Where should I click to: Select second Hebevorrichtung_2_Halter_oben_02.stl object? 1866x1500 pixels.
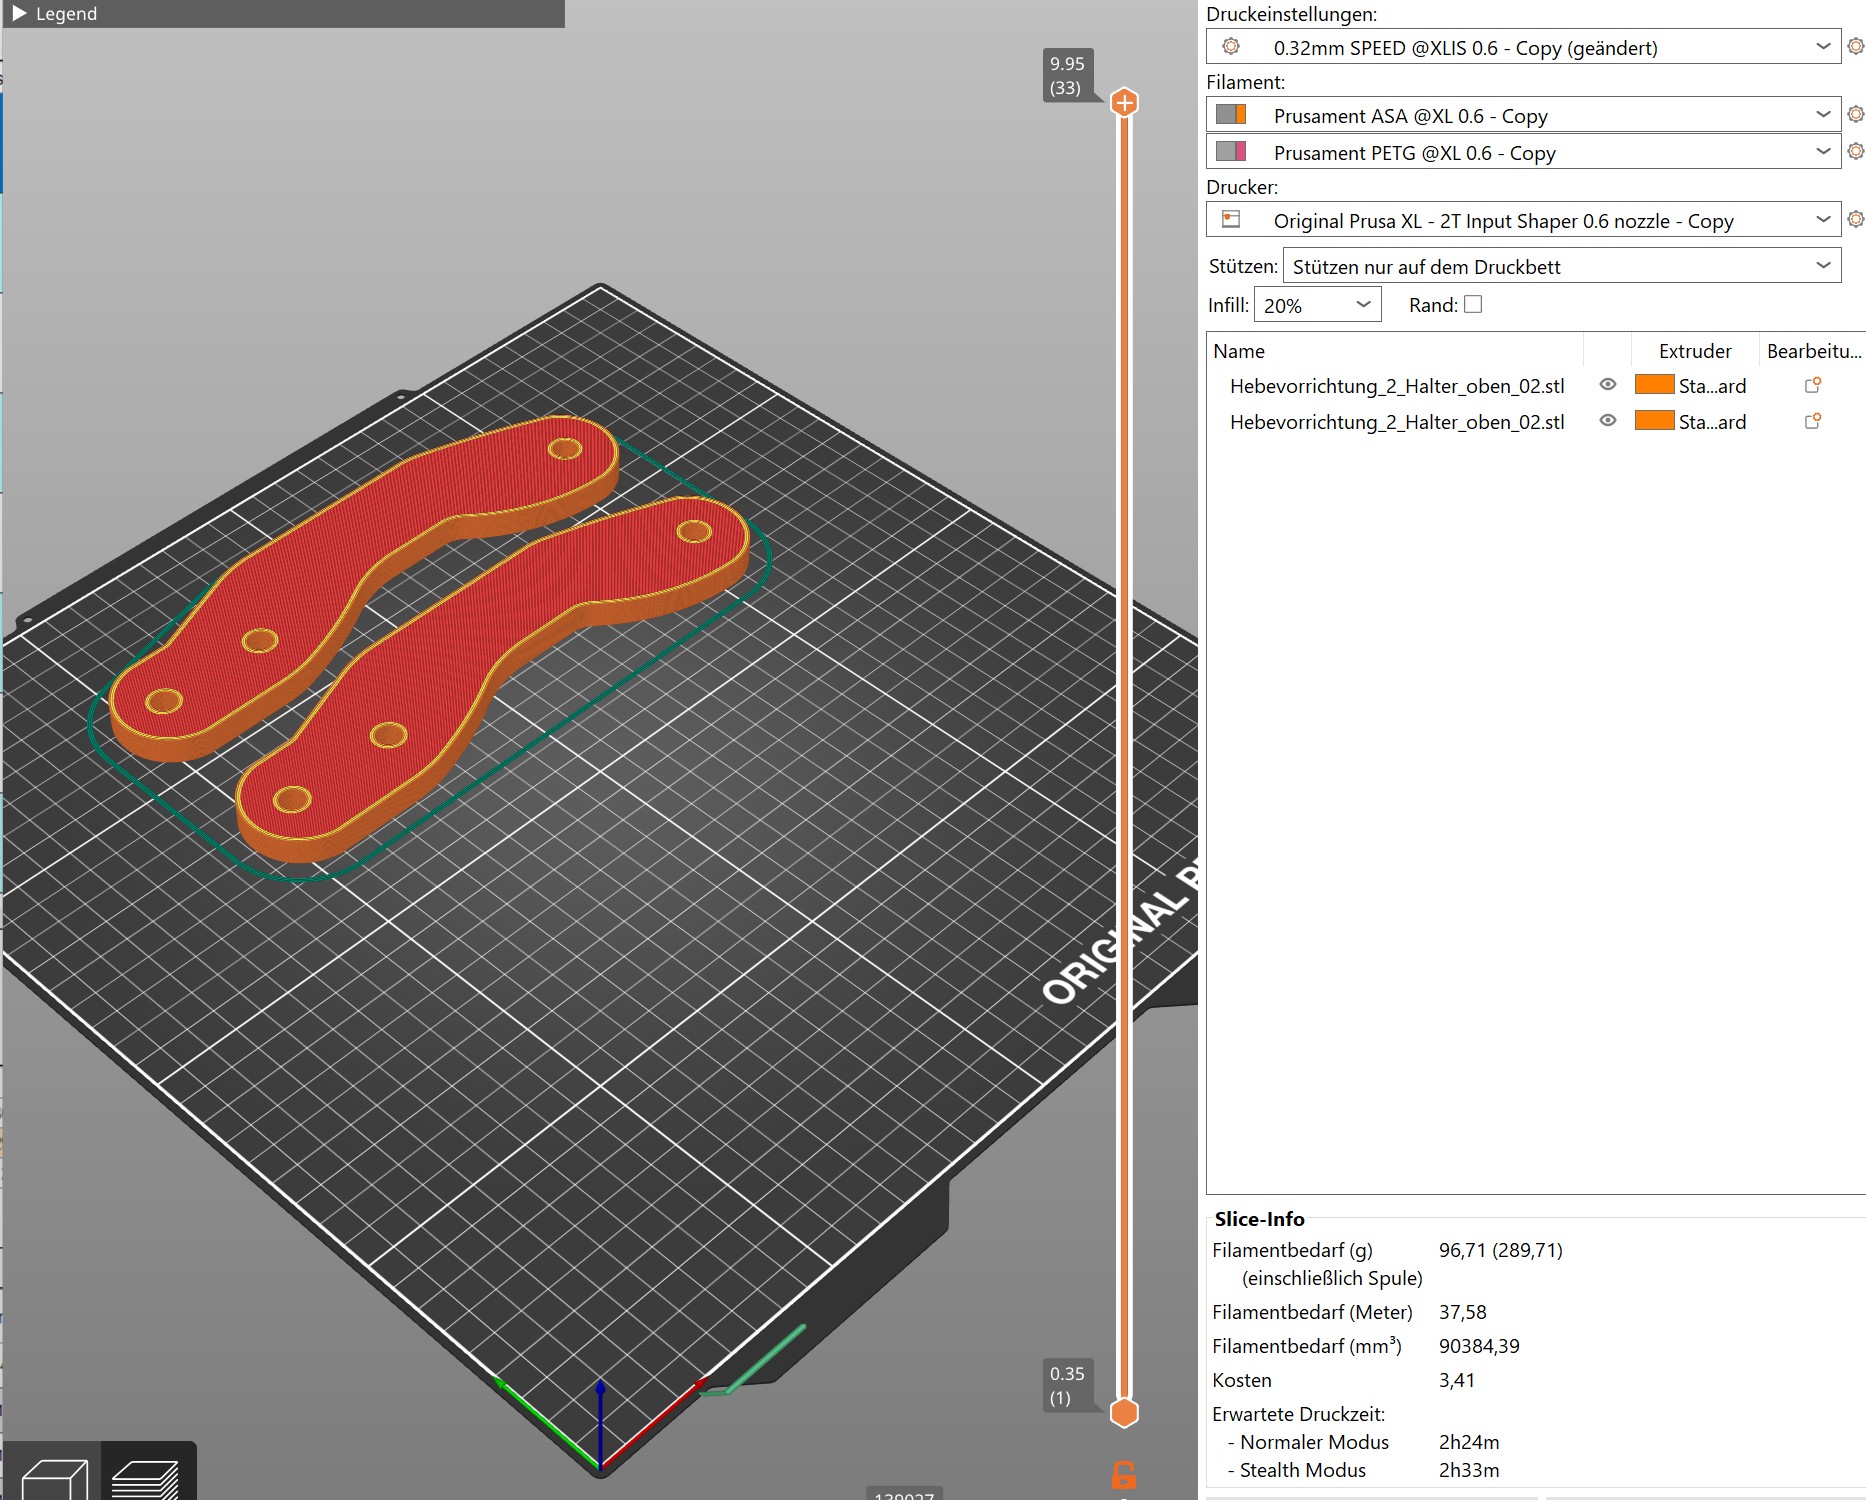[x=1397, y=422]
